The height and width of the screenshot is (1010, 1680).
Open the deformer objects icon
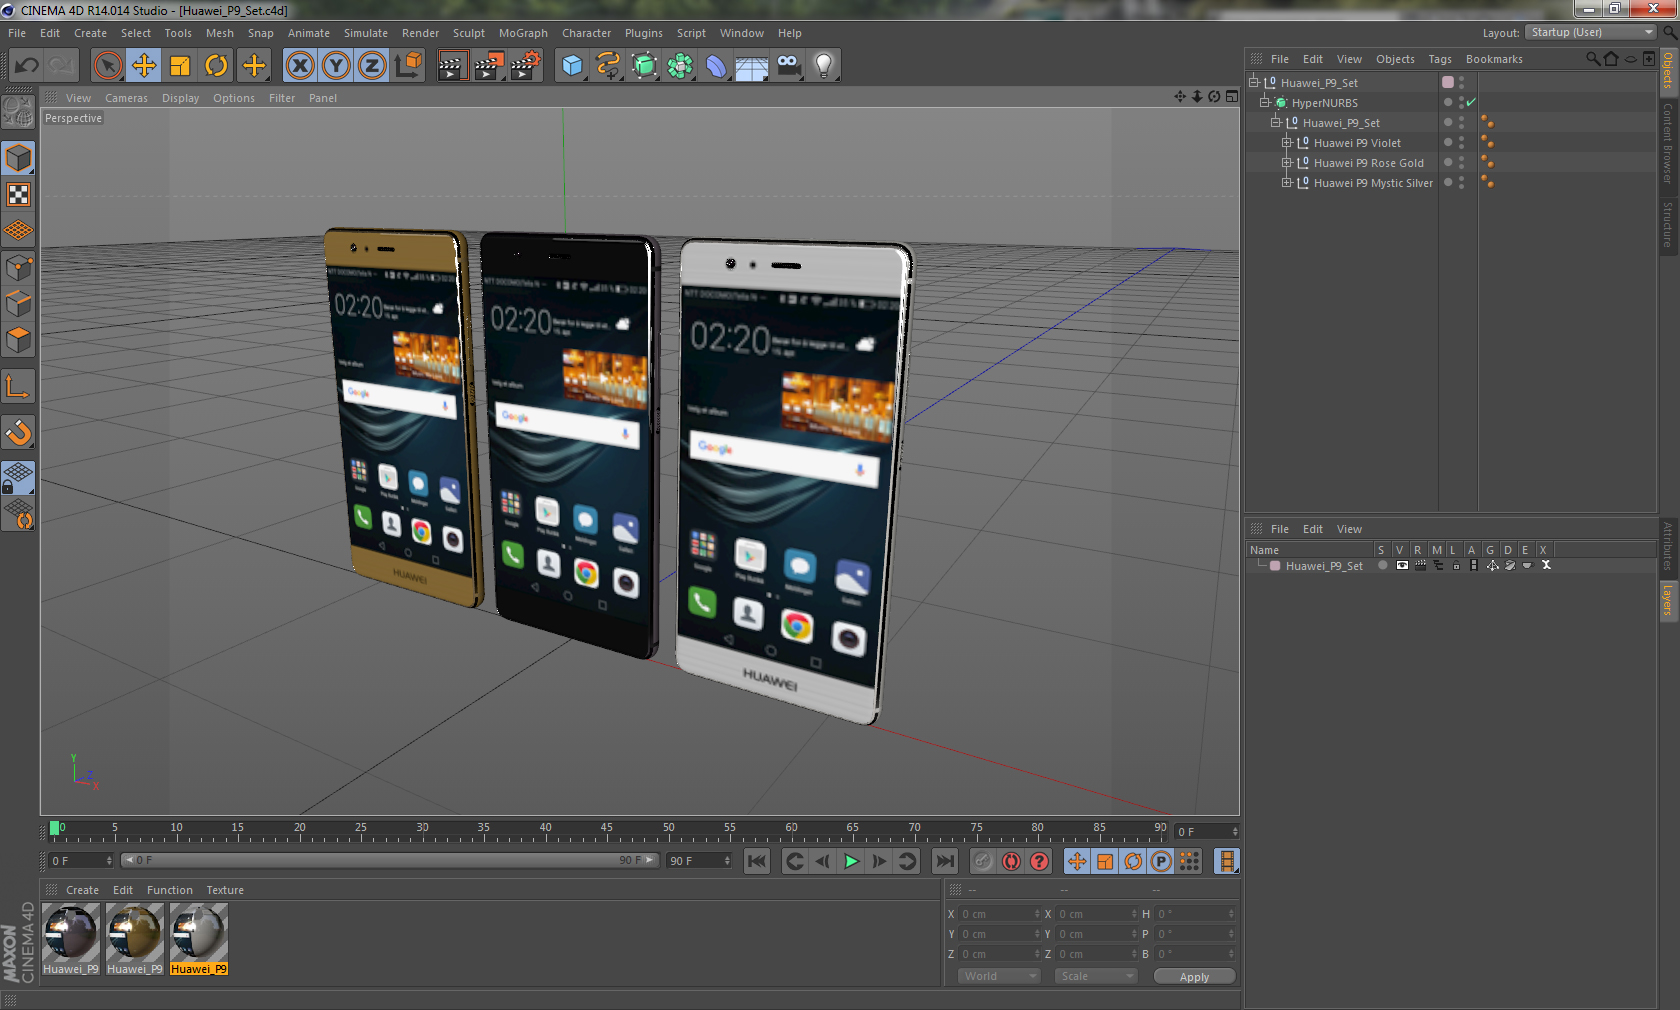coord(716,66)
